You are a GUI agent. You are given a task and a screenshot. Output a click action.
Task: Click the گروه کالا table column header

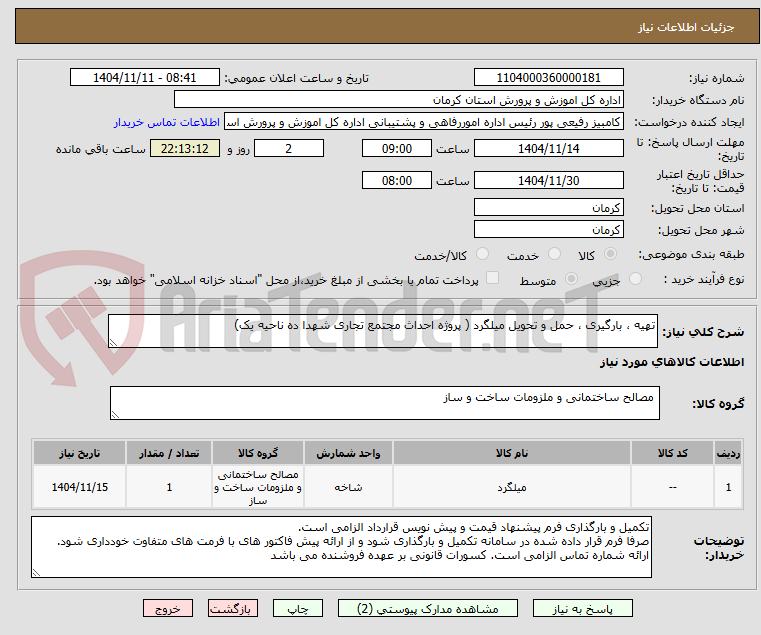258,453
